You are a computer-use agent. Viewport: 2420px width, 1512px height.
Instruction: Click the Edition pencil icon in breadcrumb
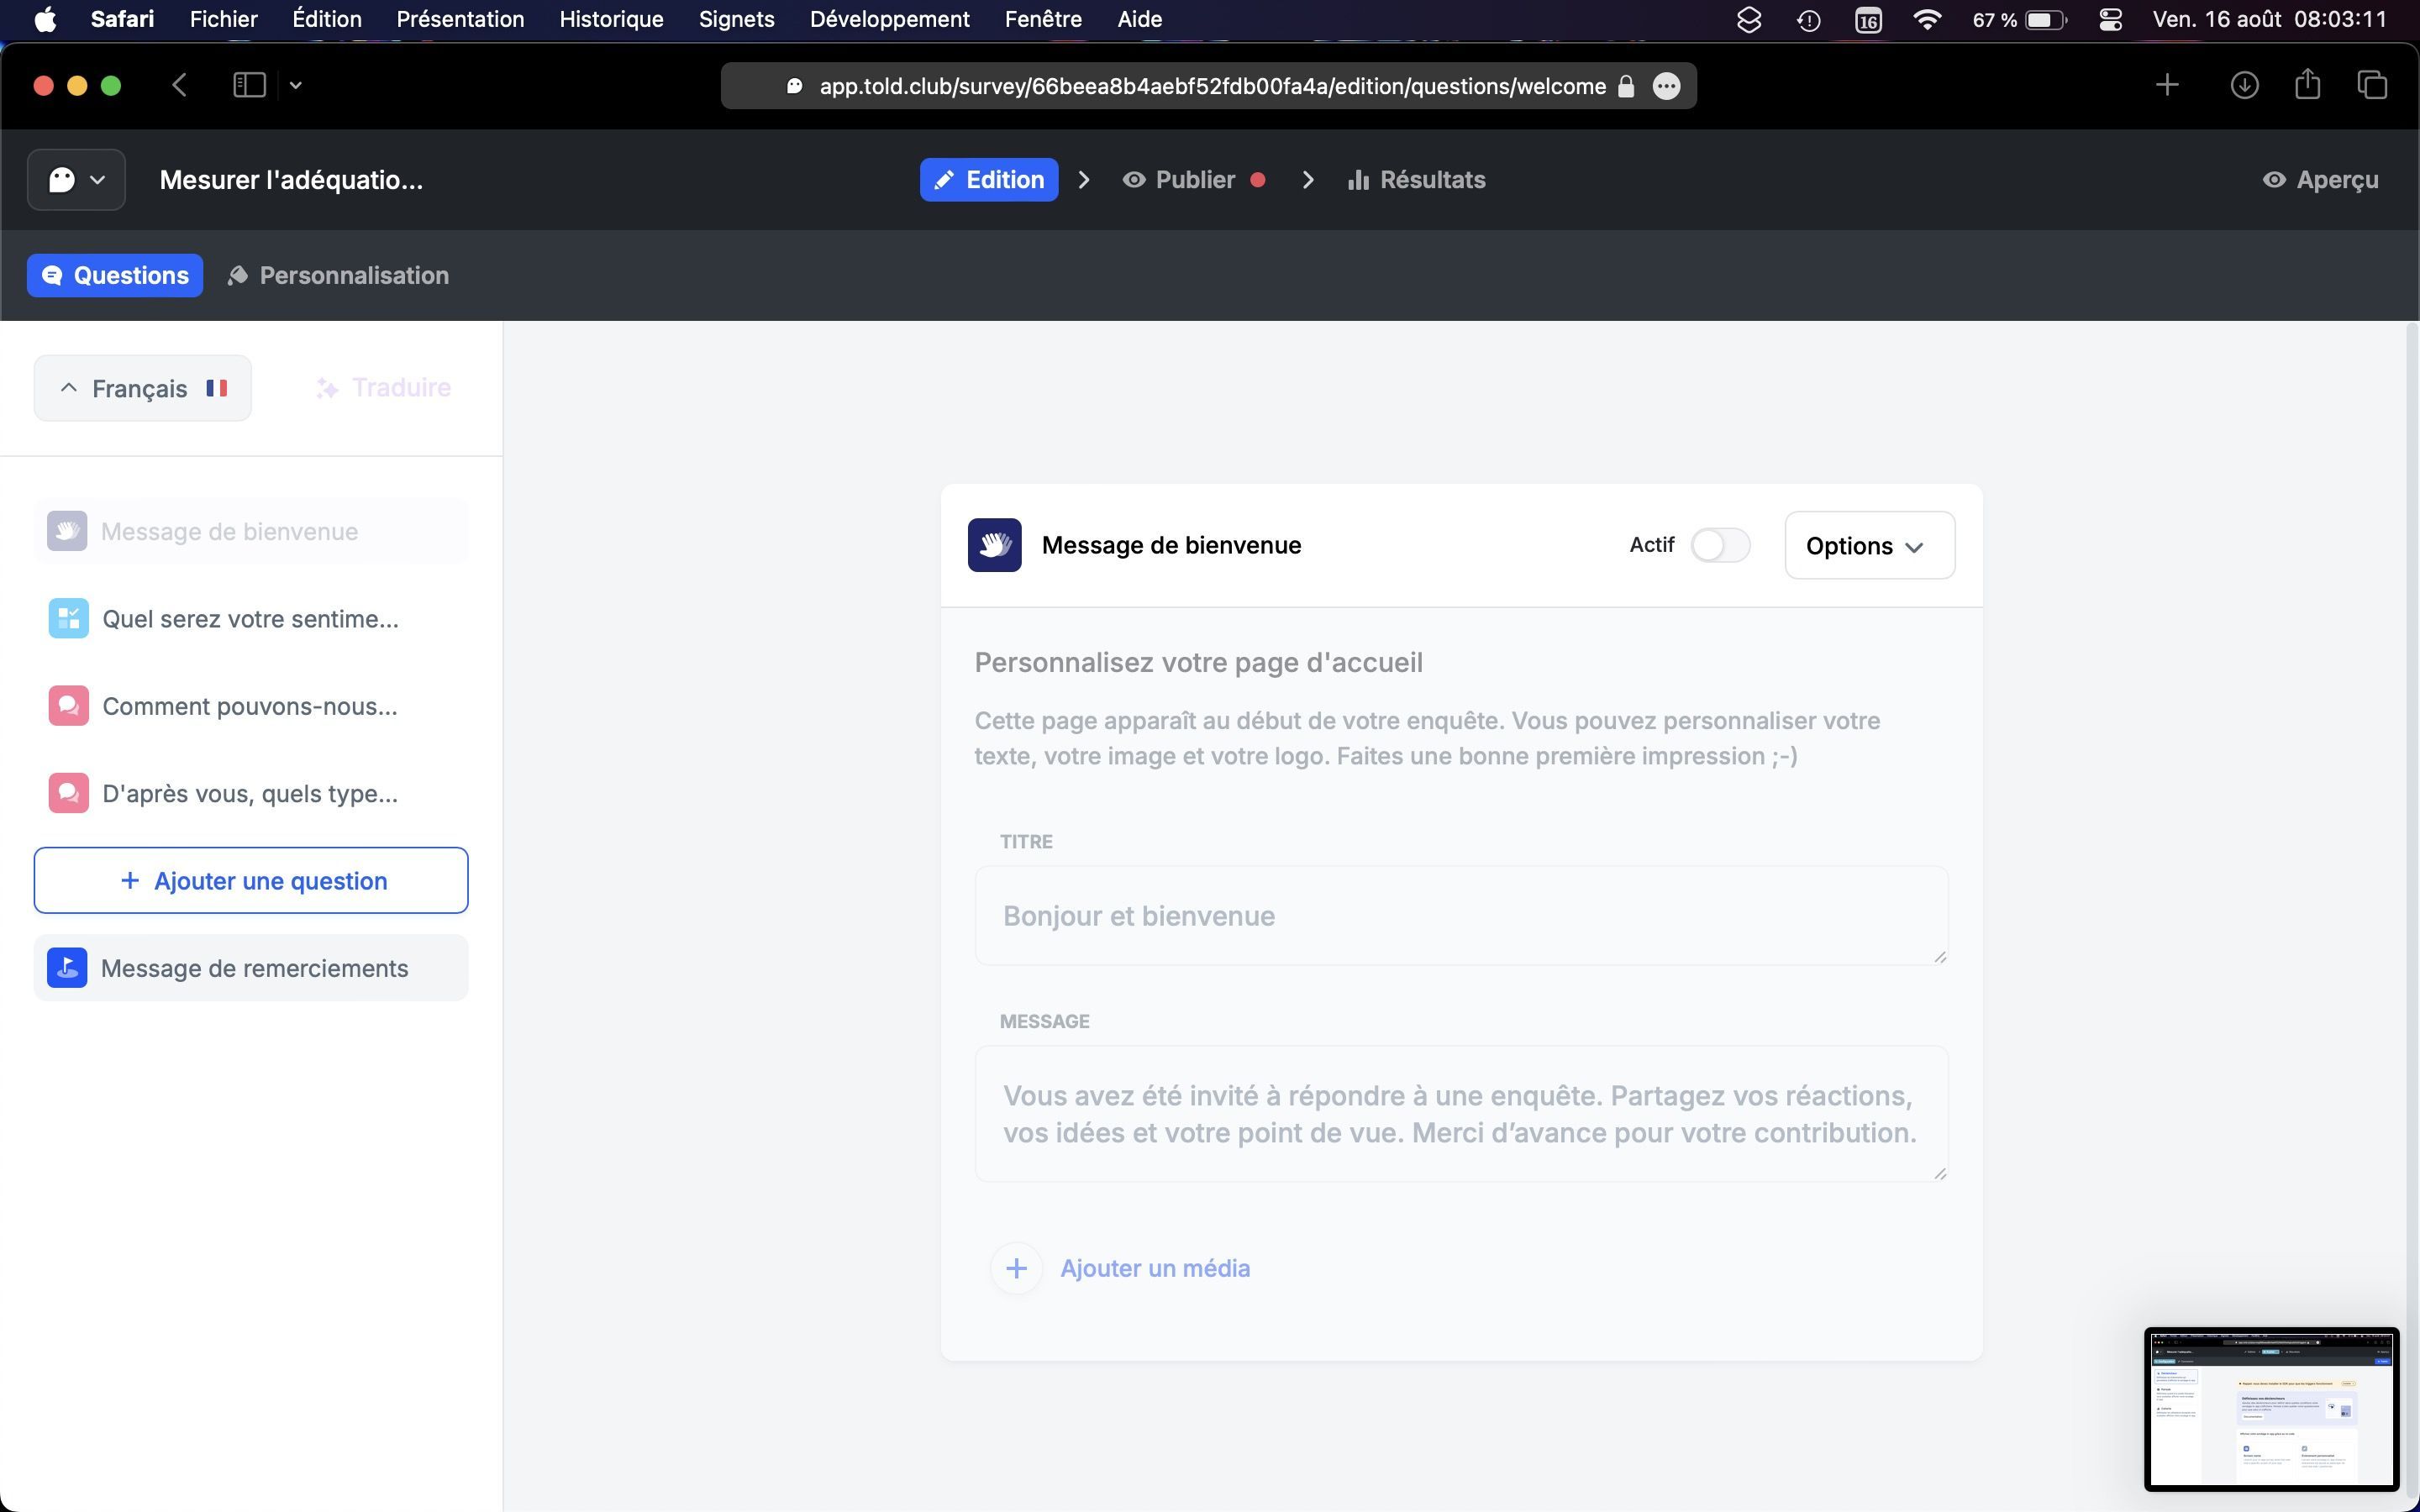click(x=944, y=180)
